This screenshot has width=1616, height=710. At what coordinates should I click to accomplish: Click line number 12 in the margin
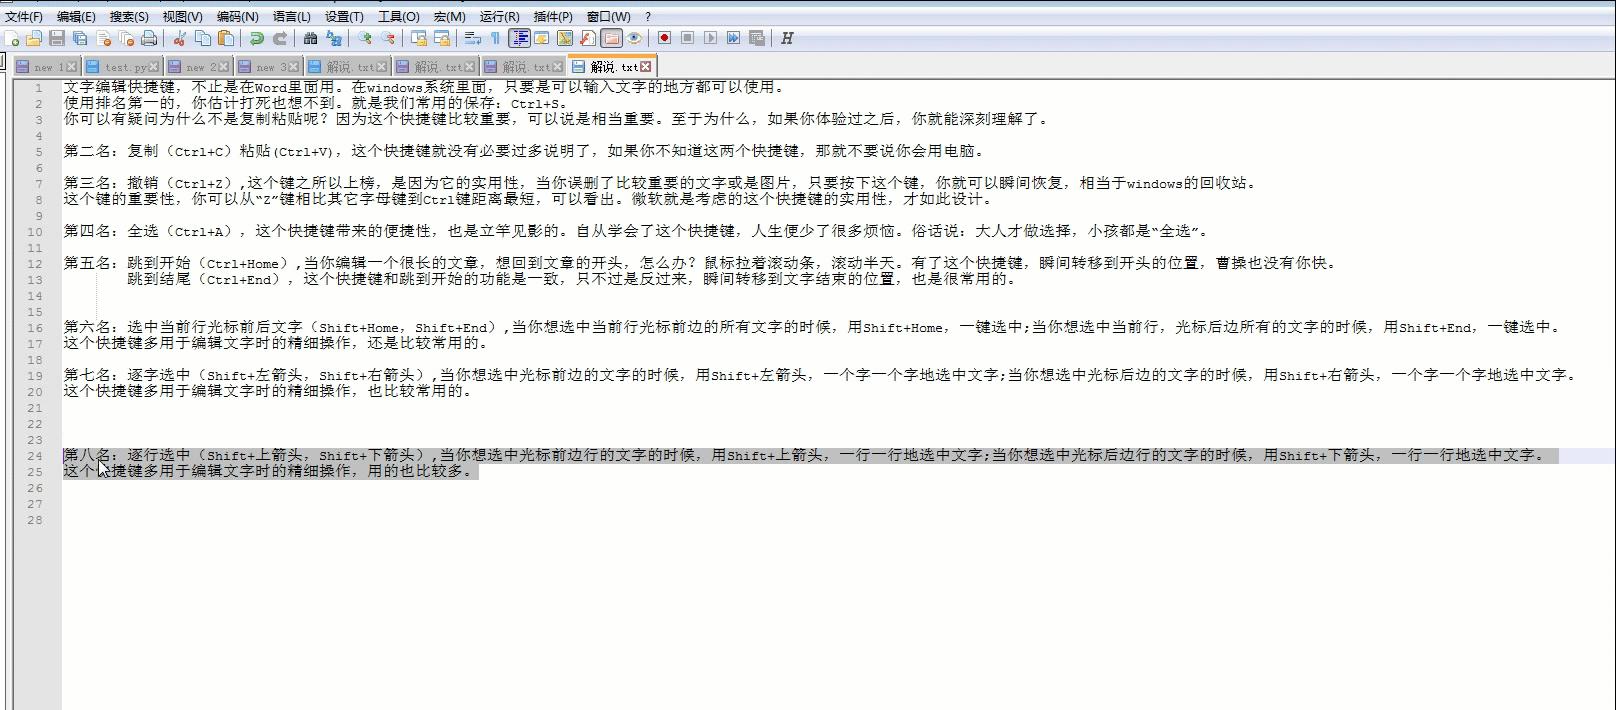click(35, 264)
